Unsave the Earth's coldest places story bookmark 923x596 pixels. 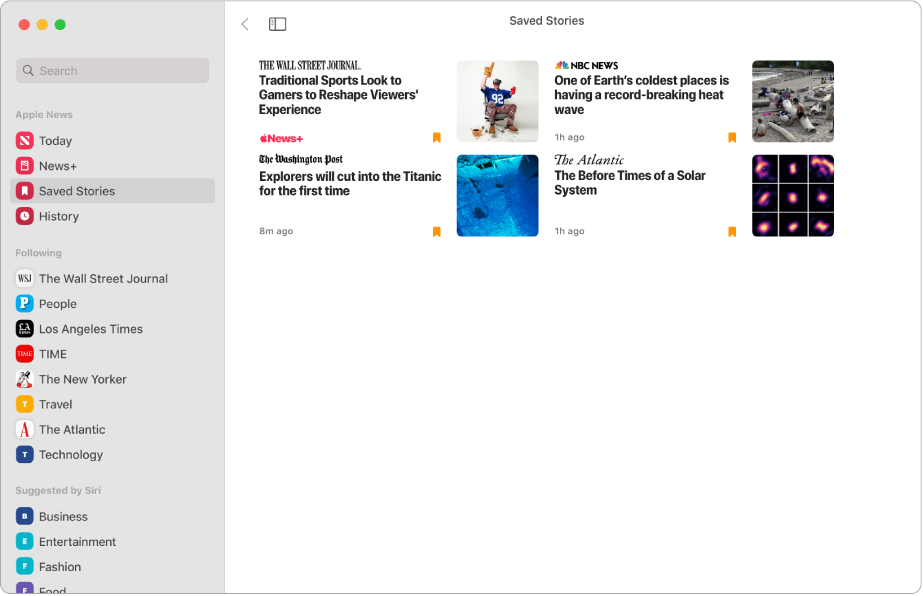732,138
